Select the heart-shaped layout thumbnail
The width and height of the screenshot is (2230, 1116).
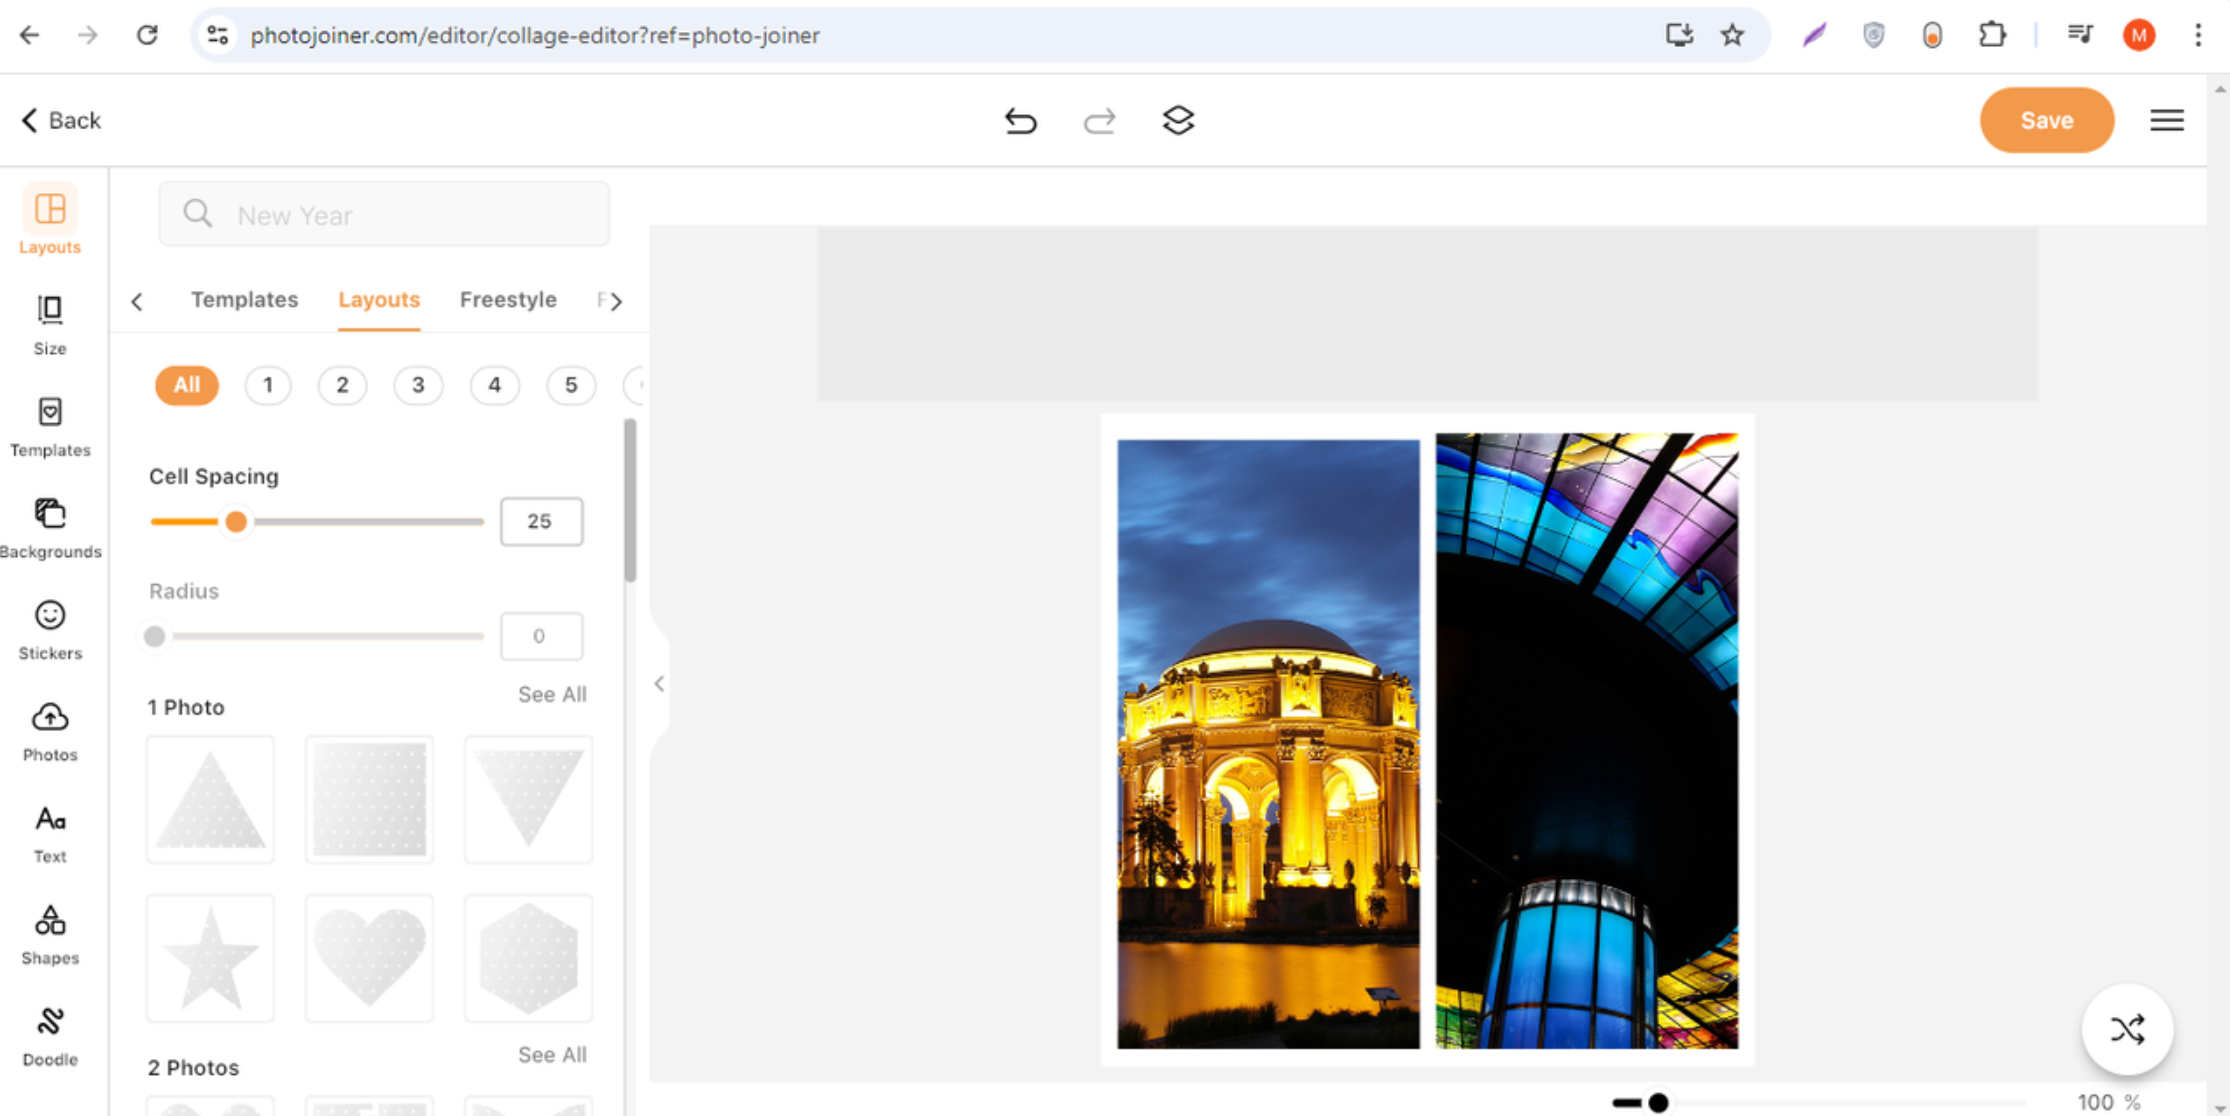369,957
